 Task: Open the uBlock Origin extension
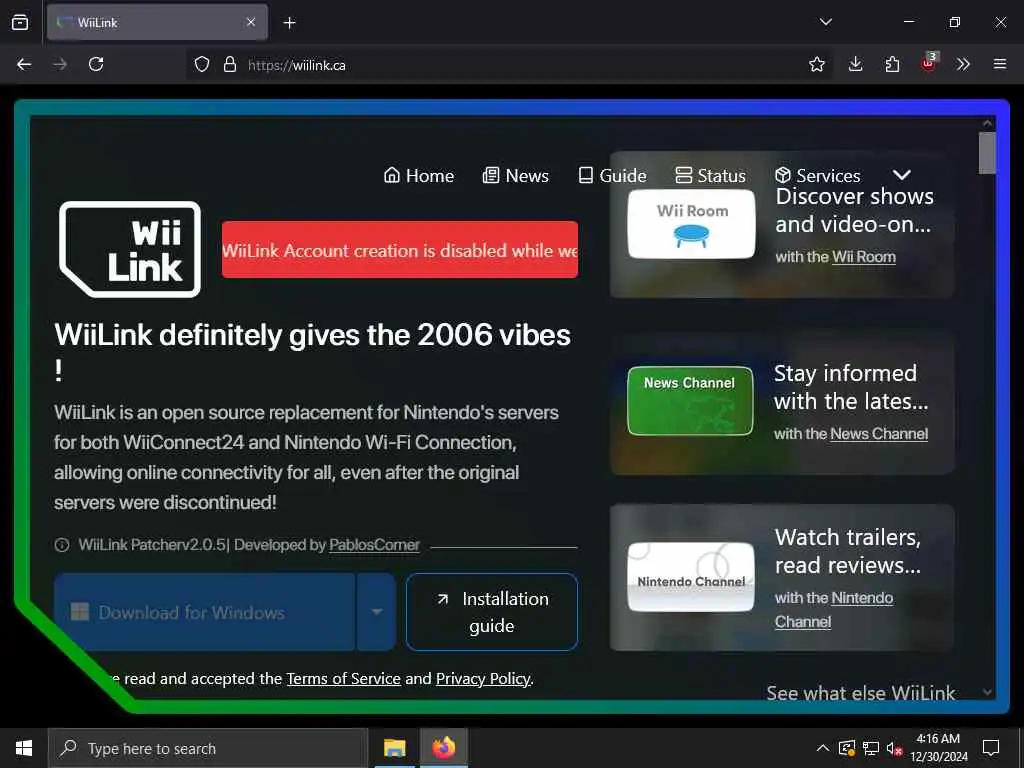929,63
